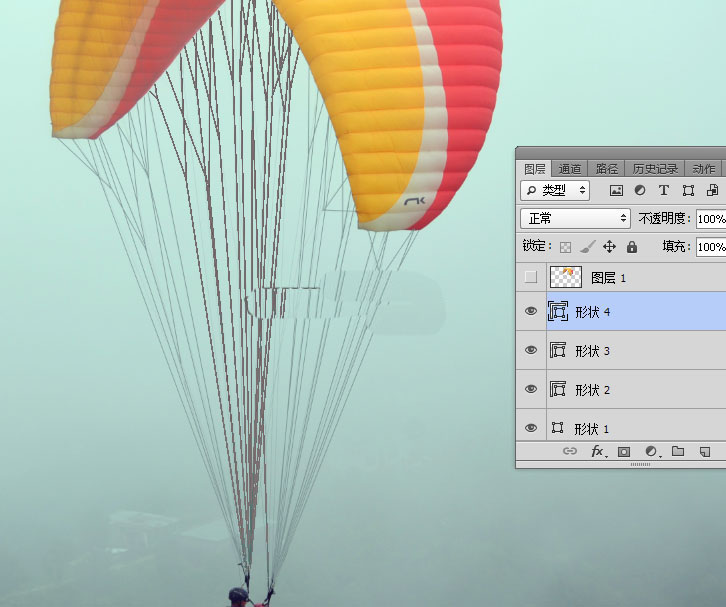Click lock image pixels brush icon
This screenshot has width=726, height=607.
click(x=587, y=246)
